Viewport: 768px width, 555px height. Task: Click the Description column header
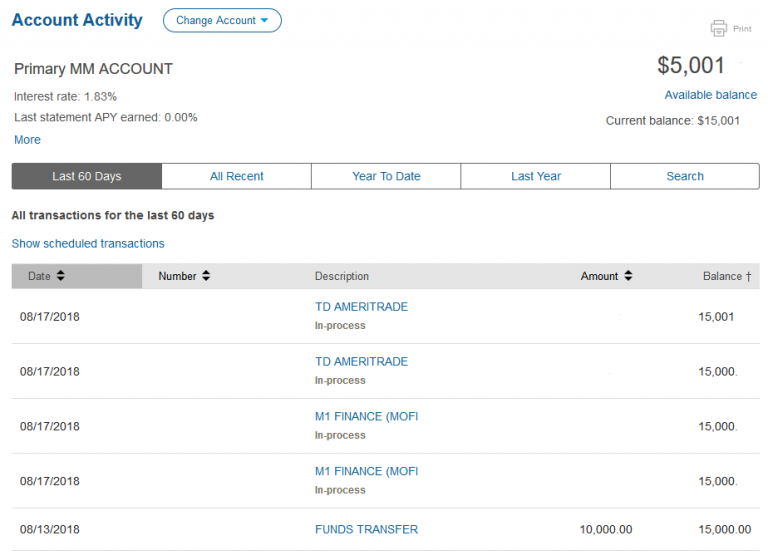pos(342,276)
